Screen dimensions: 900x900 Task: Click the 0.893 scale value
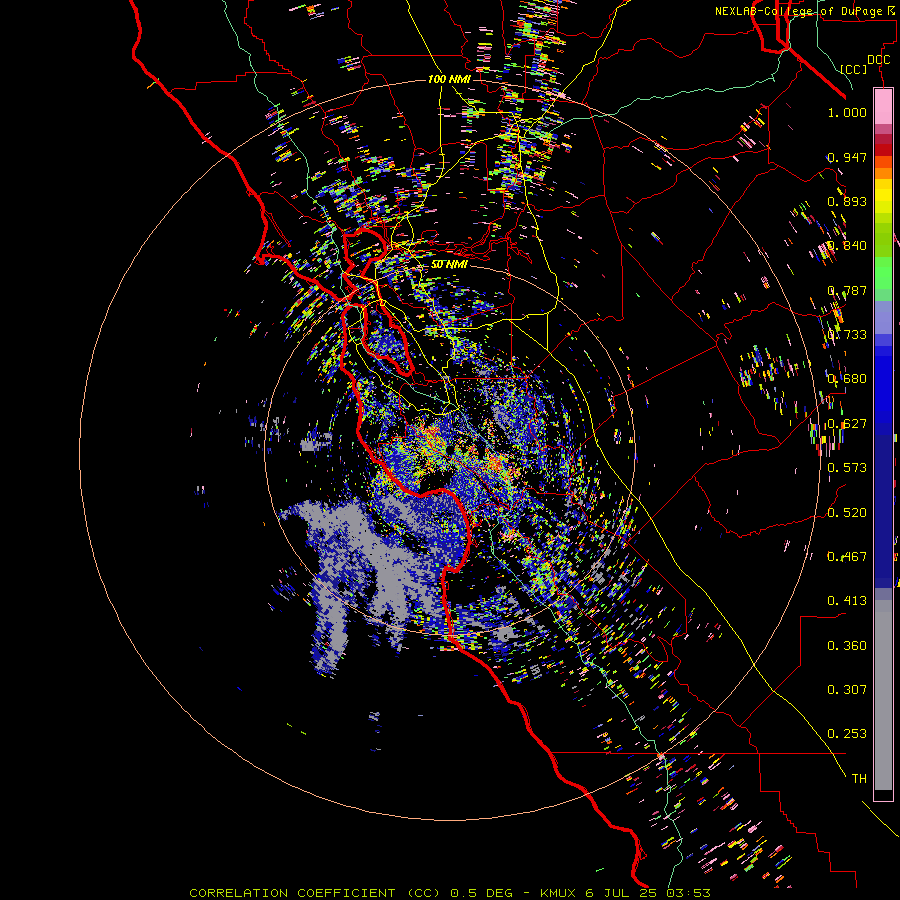(x=847, y=201)
